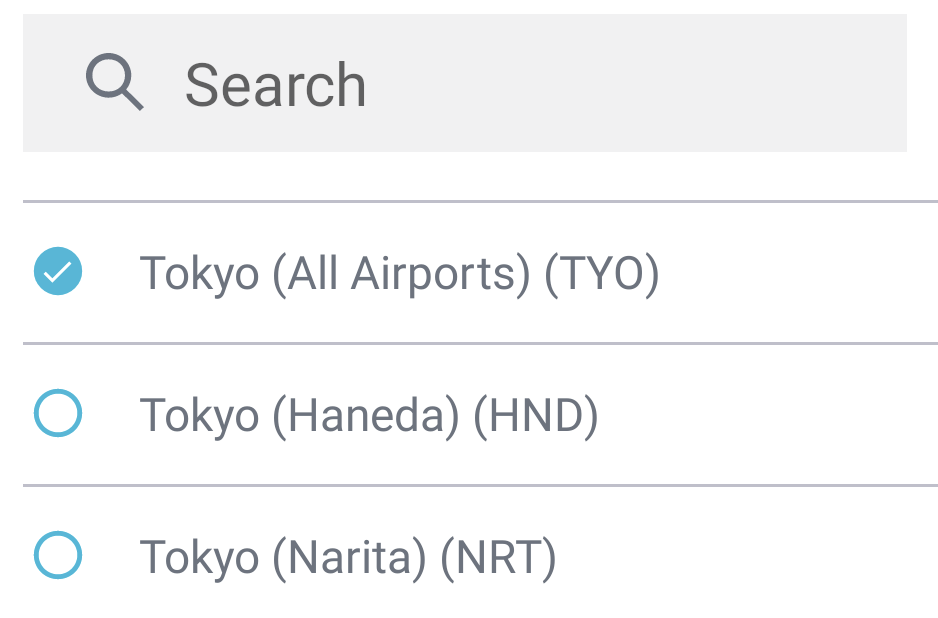Select the checked Tokyo All Airports radio
Viewport: 938px width, 618px height.
[58, 271]
